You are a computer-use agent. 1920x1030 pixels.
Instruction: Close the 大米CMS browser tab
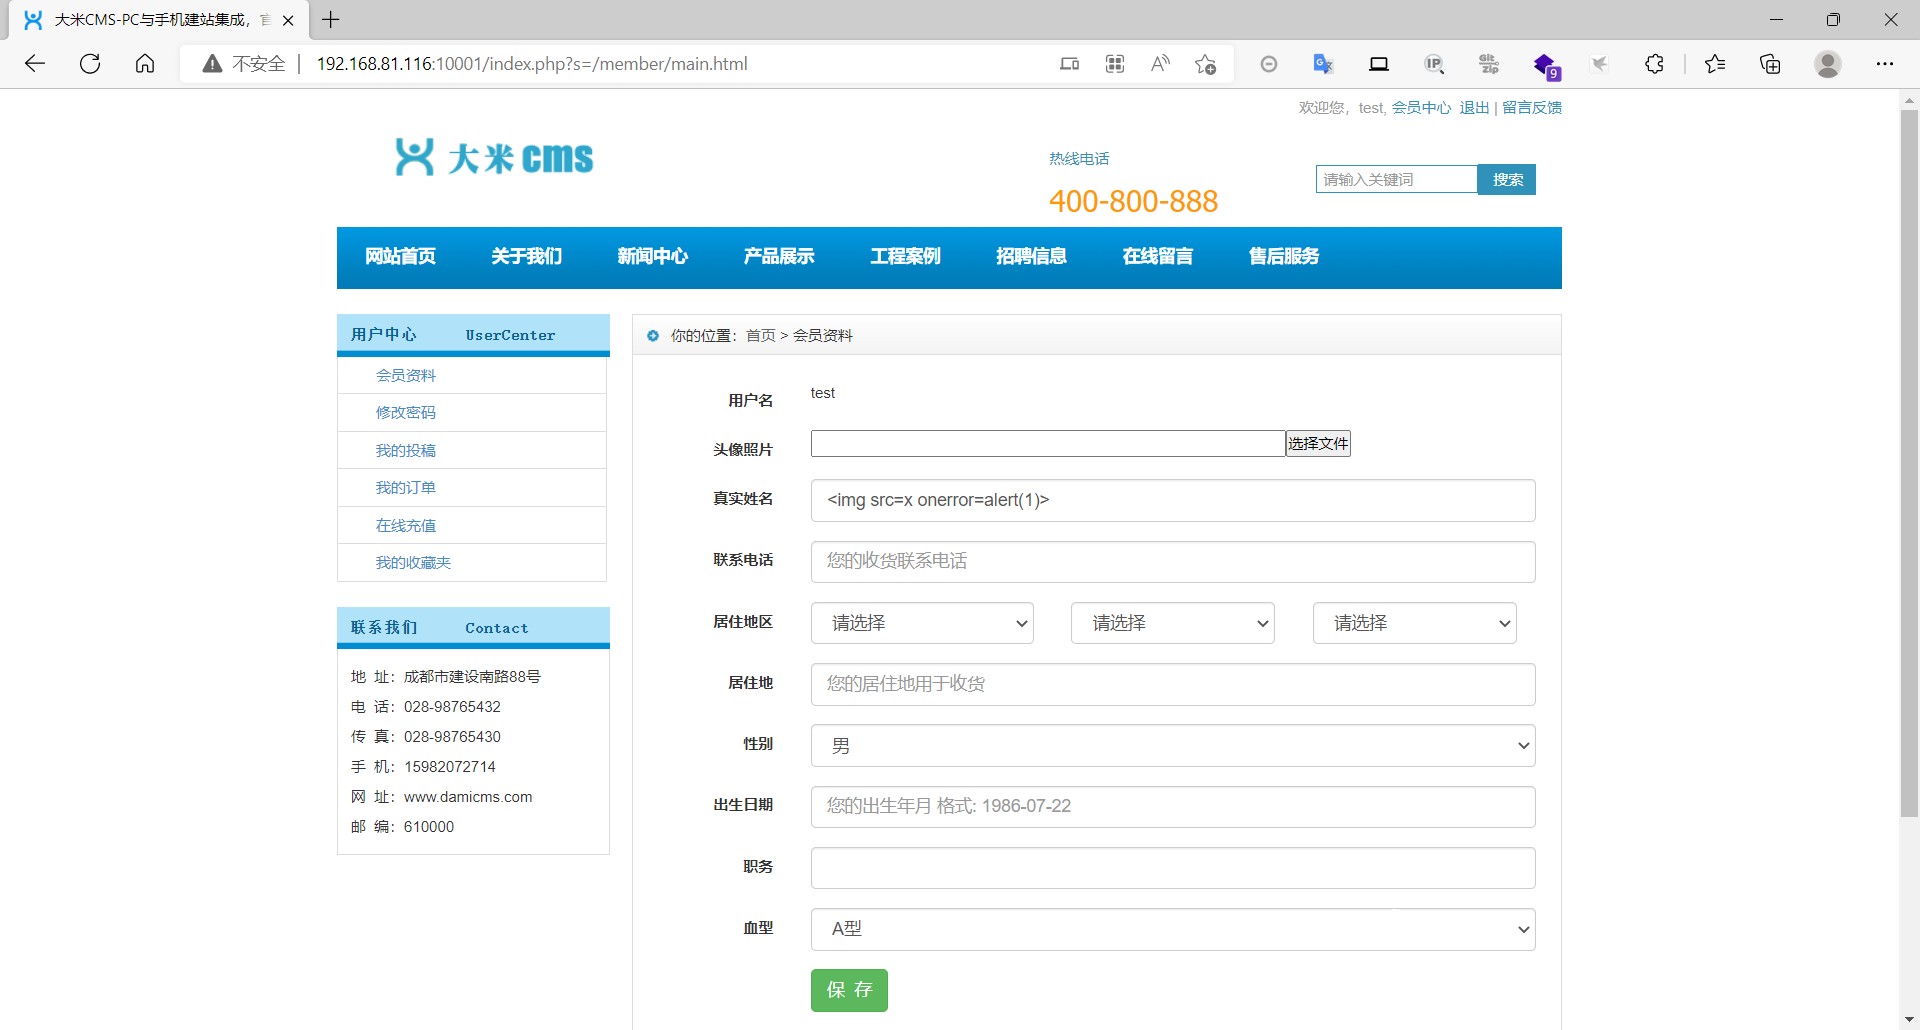pos(288,20)
